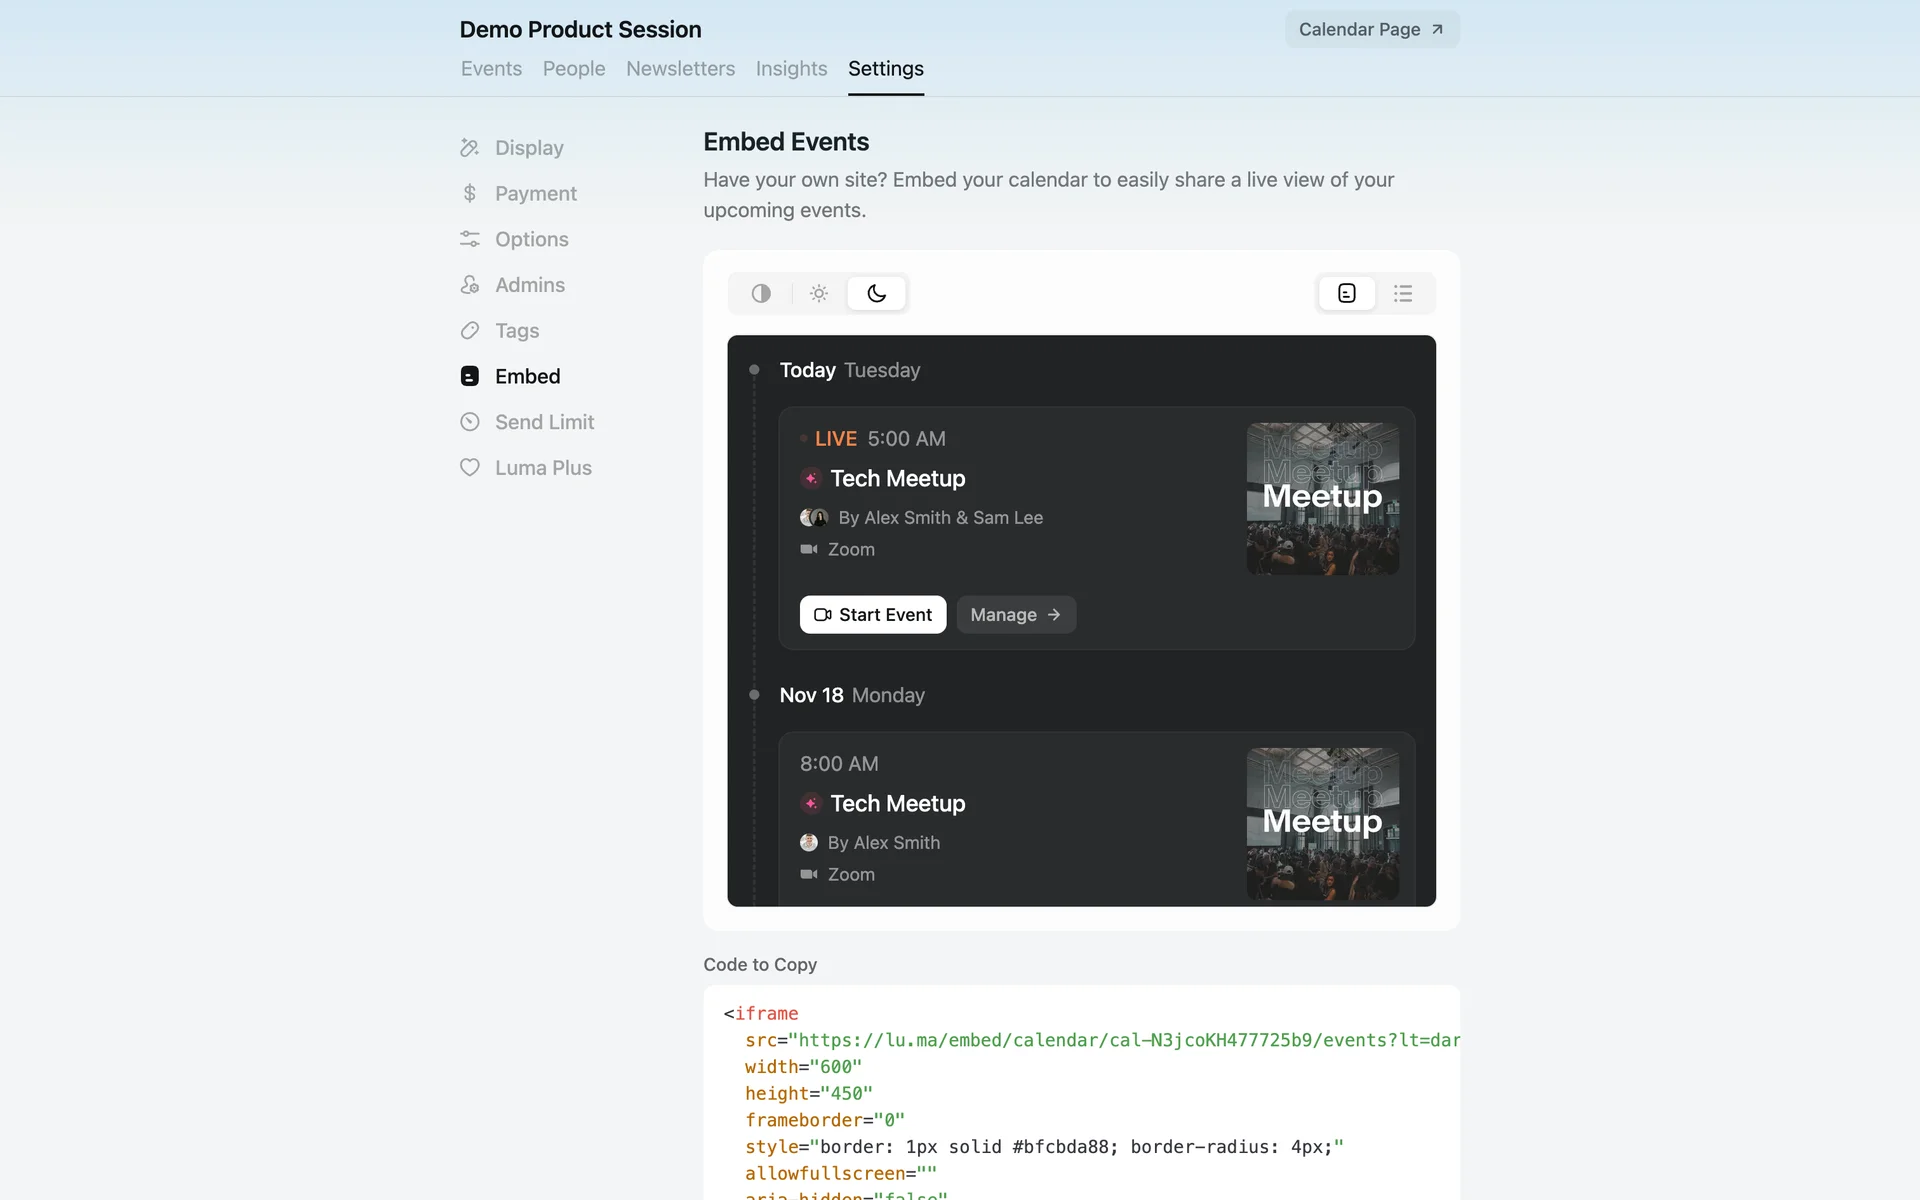Click the live Tech Meetup cover thumbnail
The height and width of the screenshot is (1200, 1920).
(1322, 498)
